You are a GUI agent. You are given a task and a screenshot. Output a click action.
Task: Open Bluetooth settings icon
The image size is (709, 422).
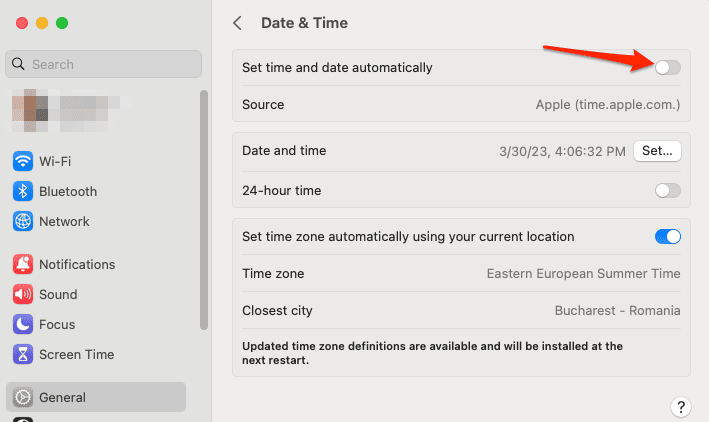[23, 191]
